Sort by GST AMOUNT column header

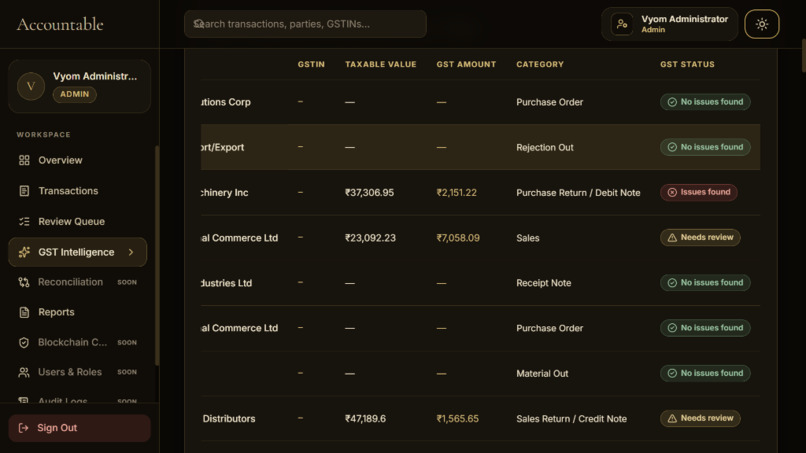tap(466, 64)
